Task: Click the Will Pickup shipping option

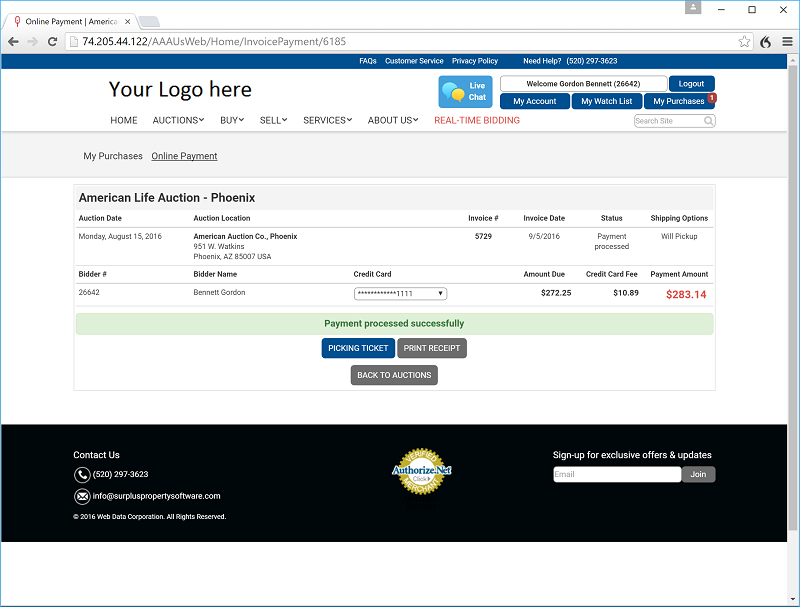Action: (x=679, y=236)
